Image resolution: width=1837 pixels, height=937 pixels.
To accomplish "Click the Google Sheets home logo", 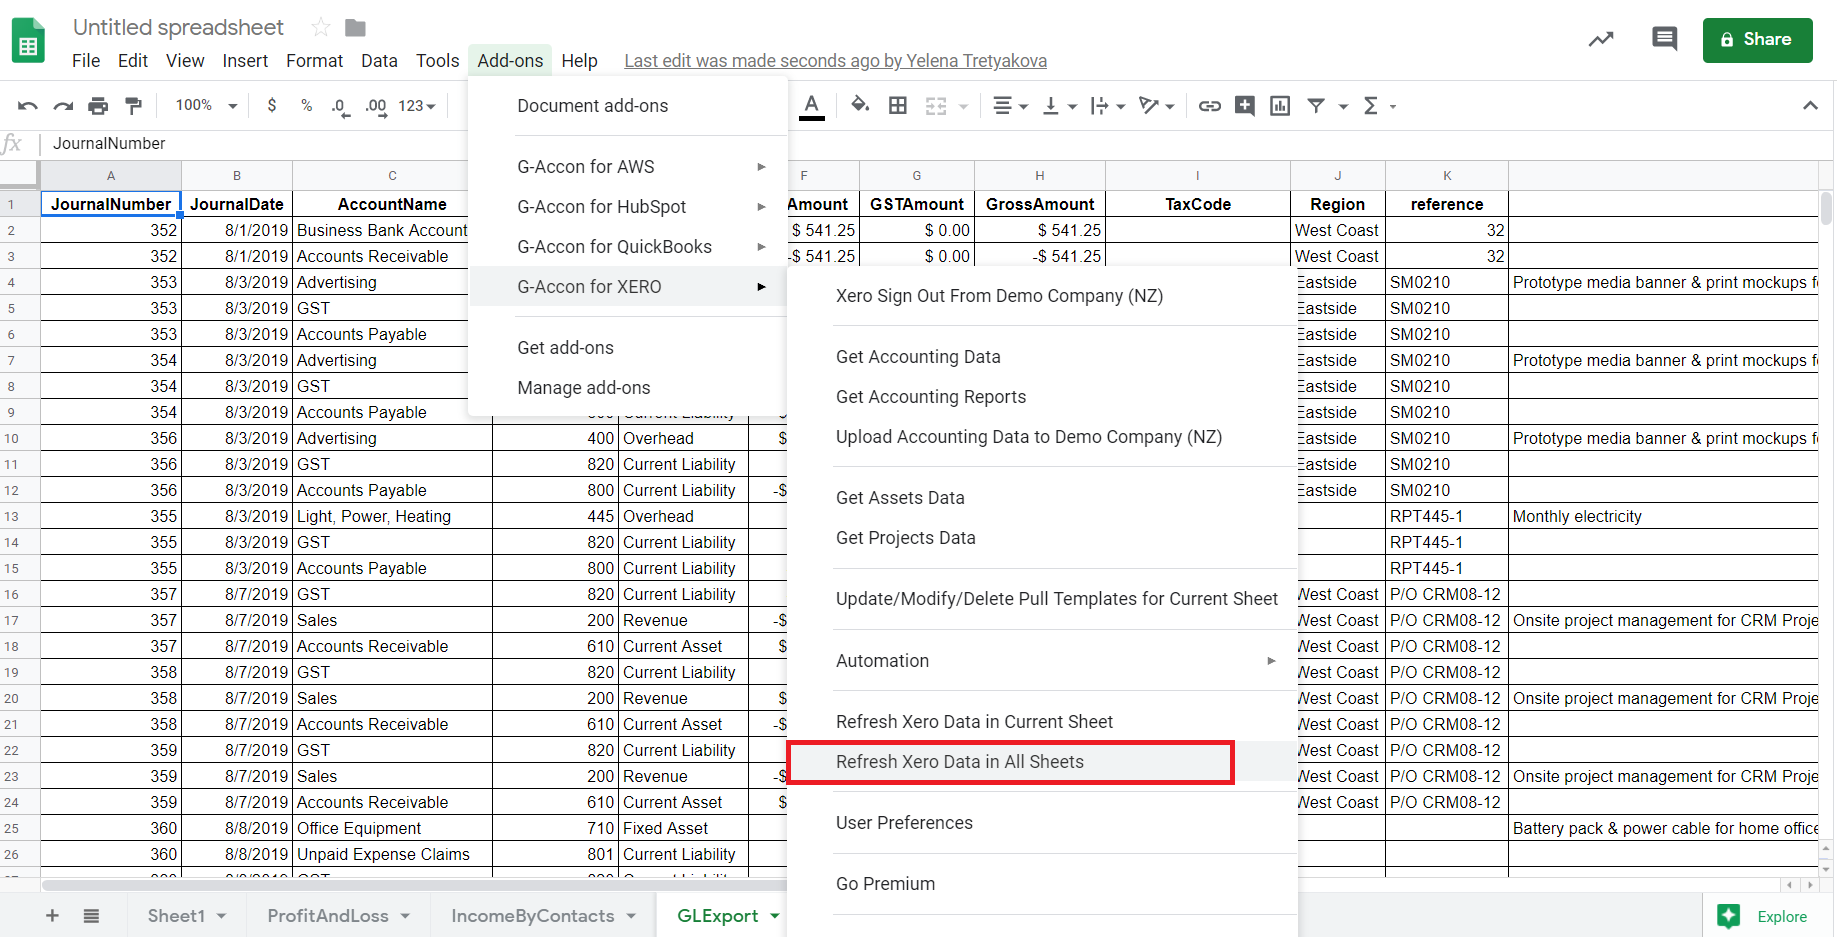I will pos(28,41).
